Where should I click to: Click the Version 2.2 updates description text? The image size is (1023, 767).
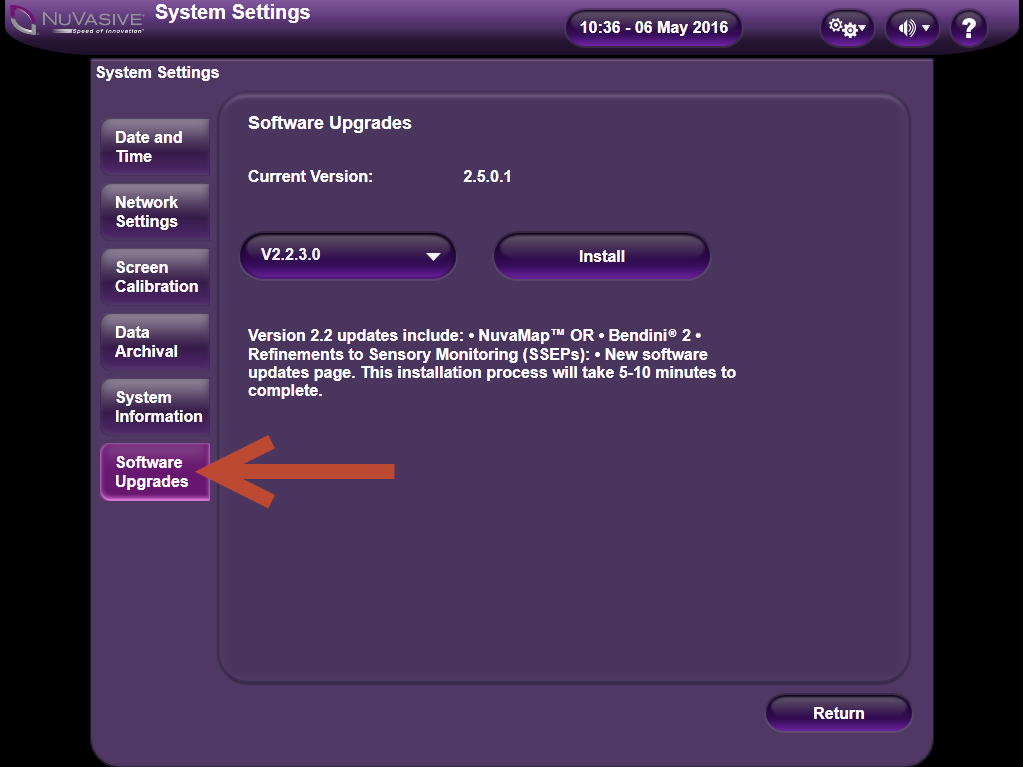pos(492,363)
